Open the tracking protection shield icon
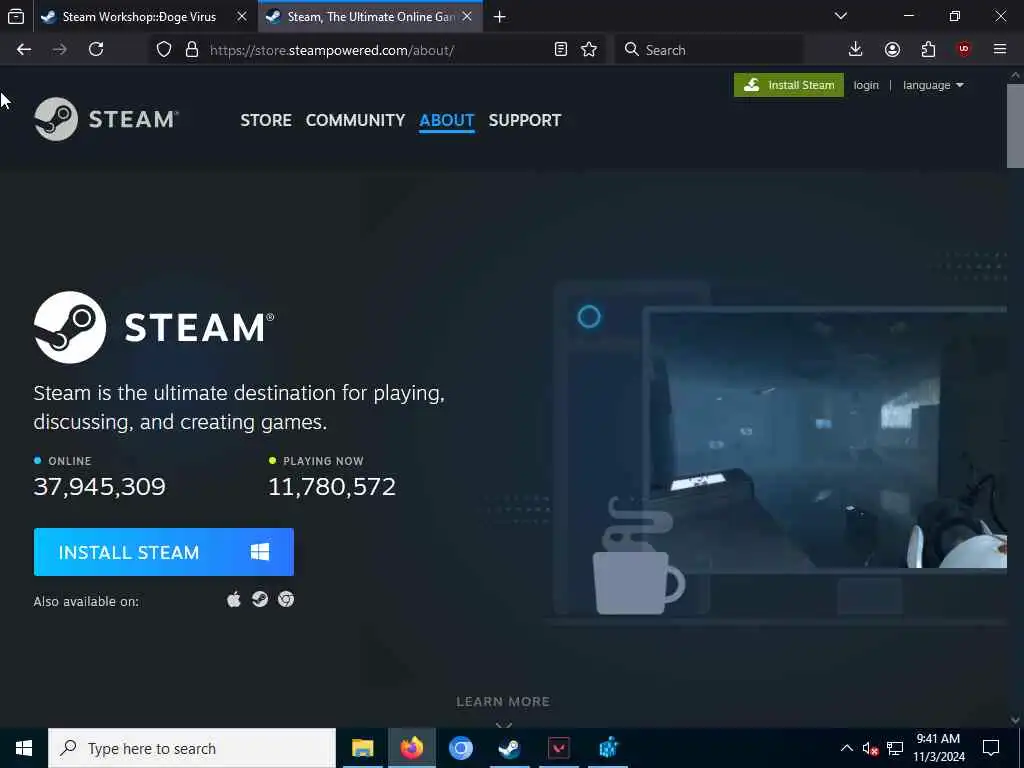The width and height of the screenshot is (1024, 768). (x=164, y=50)
